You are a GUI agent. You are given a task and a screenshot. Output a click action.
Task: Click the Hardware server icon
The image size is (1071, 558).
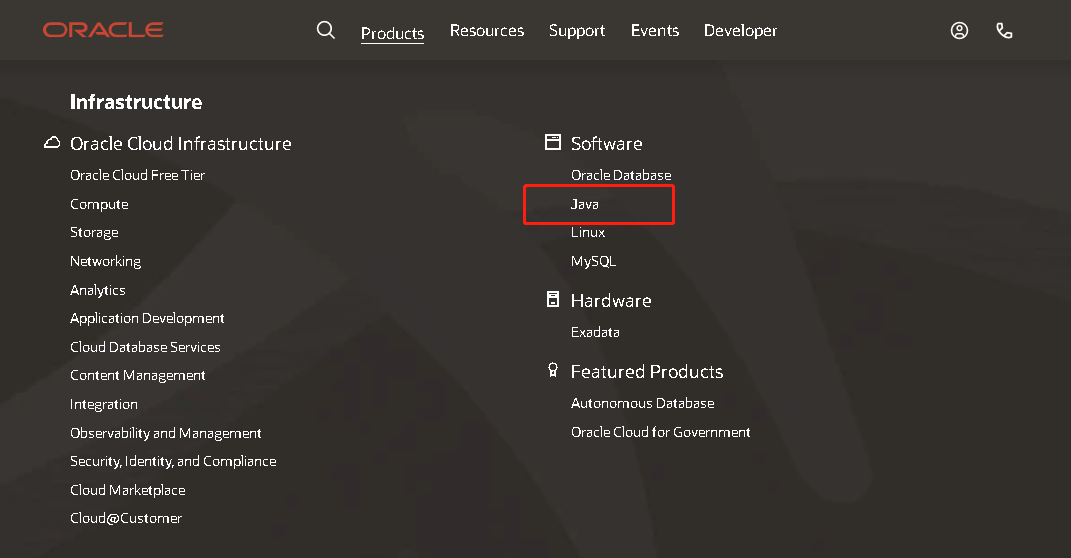click(x=553, y=300)
